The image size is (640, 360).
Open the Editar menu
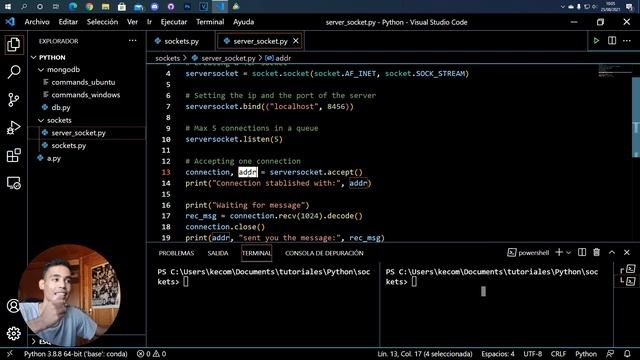pyautogui.click(x=68, y=22)
